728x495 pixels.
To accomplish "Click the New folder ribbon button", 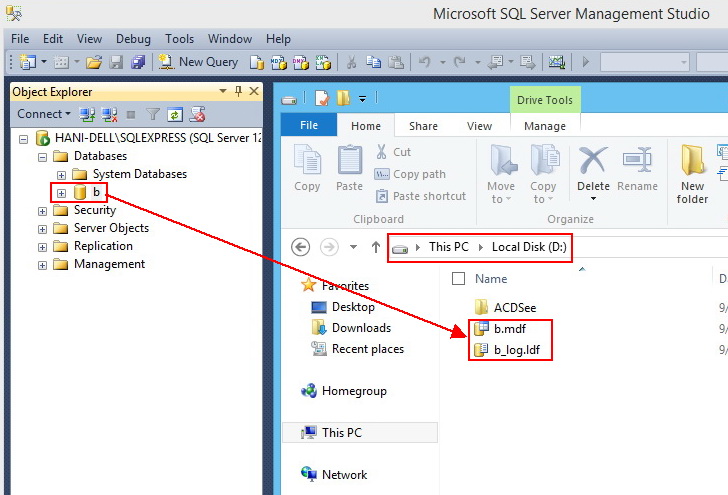I will click(692, 174).
